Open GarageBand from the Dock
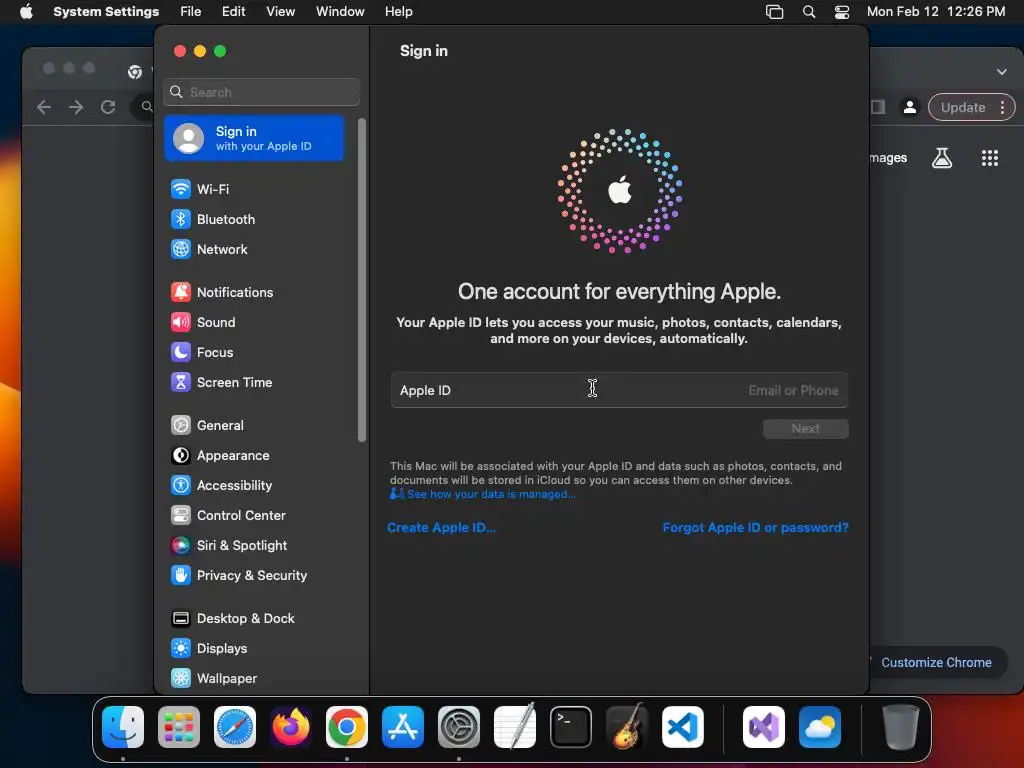The image size is (1024, 768). (x=627, y=726)
